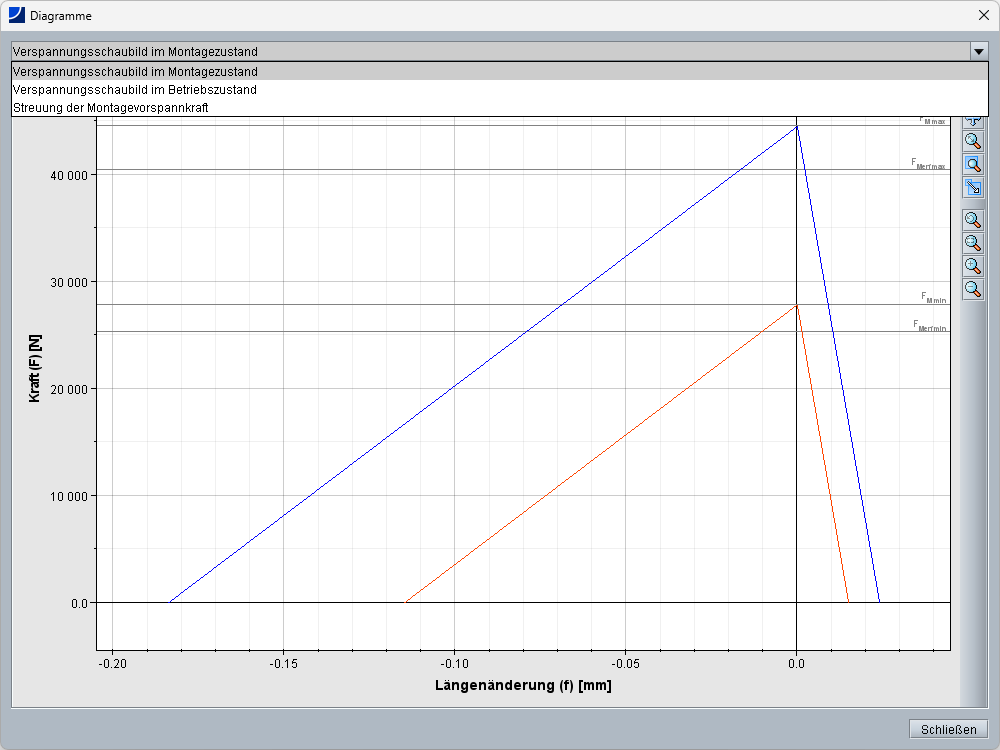
Task: Click the Längenänderung (f) [mm] axis label
Action: click(x=522, y=686)
